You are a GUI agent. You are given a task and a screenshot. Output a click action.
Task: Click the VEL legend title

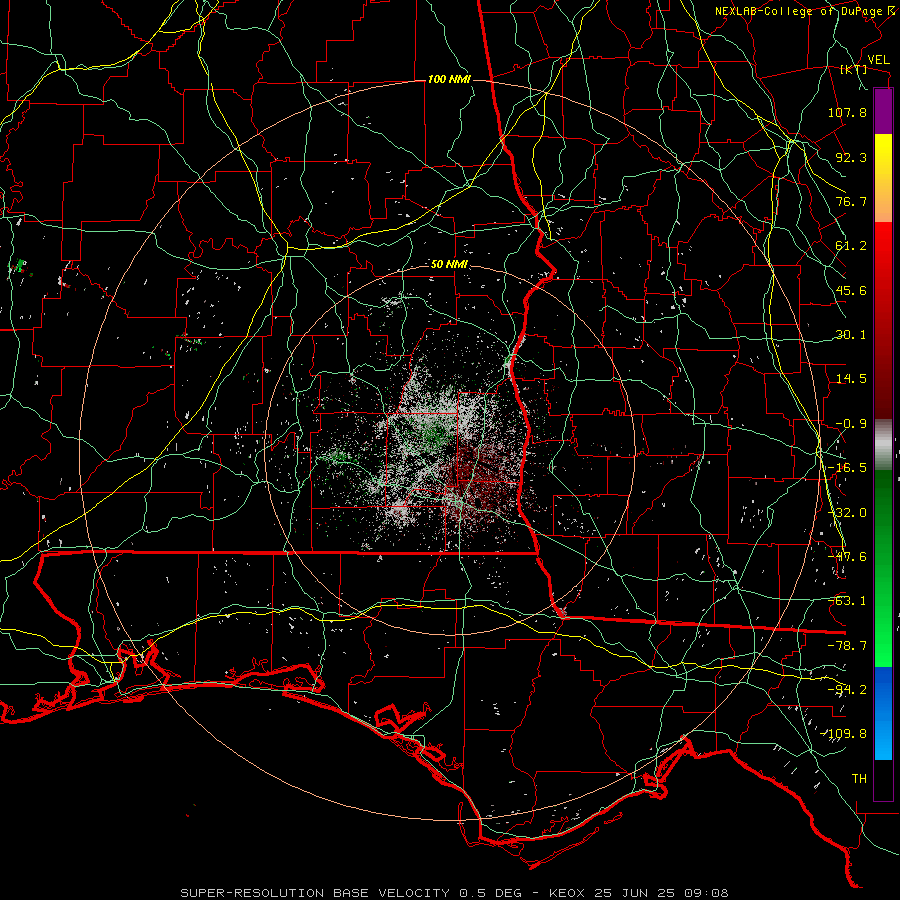(x=878, y=60)
